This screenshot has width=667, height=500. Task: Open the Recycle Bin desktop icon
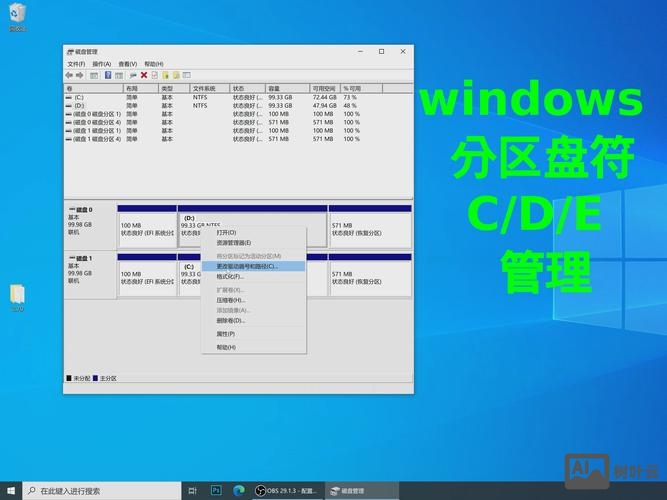pyautogui.click(x=16, y=17)
